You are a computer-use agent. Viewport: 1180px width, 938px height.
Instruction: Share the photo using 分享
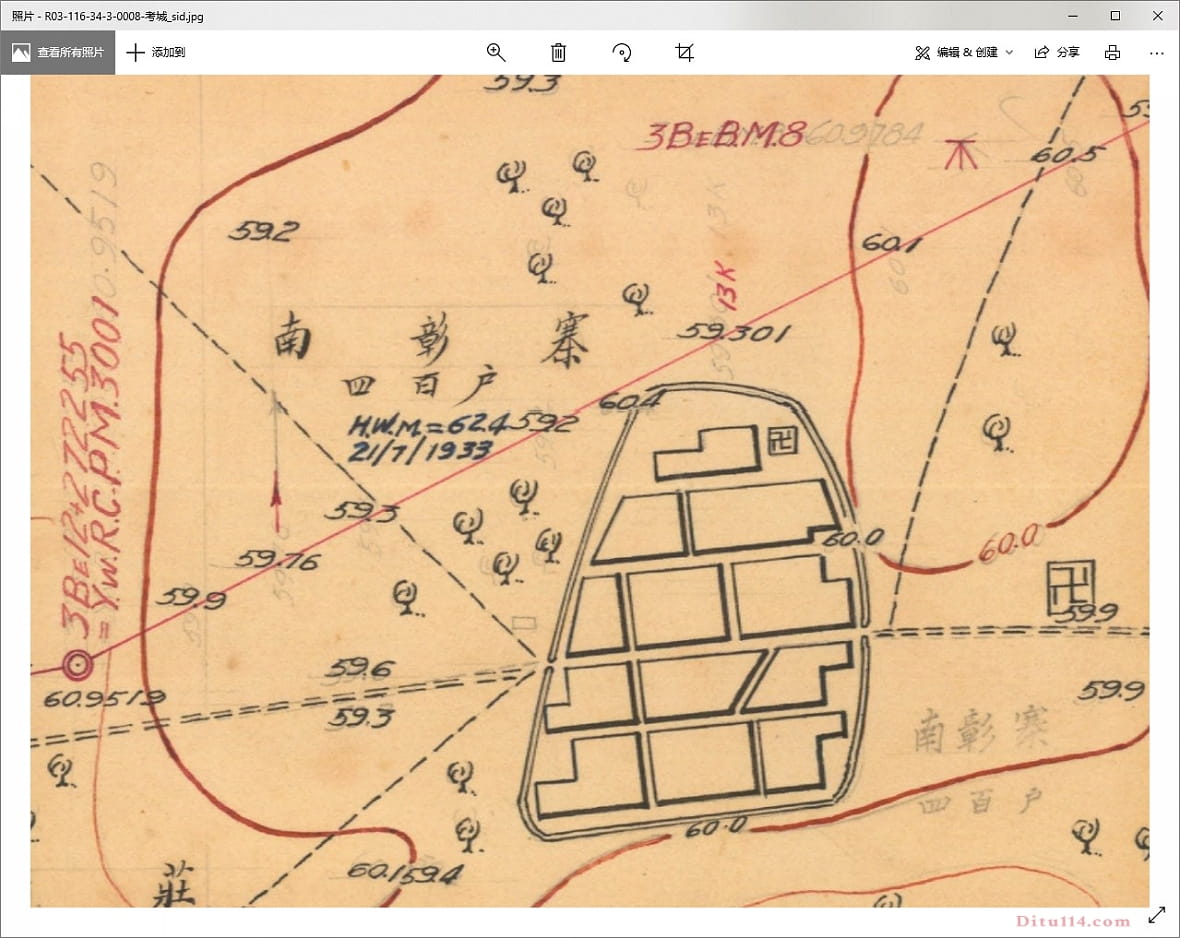coord(1057,53)
